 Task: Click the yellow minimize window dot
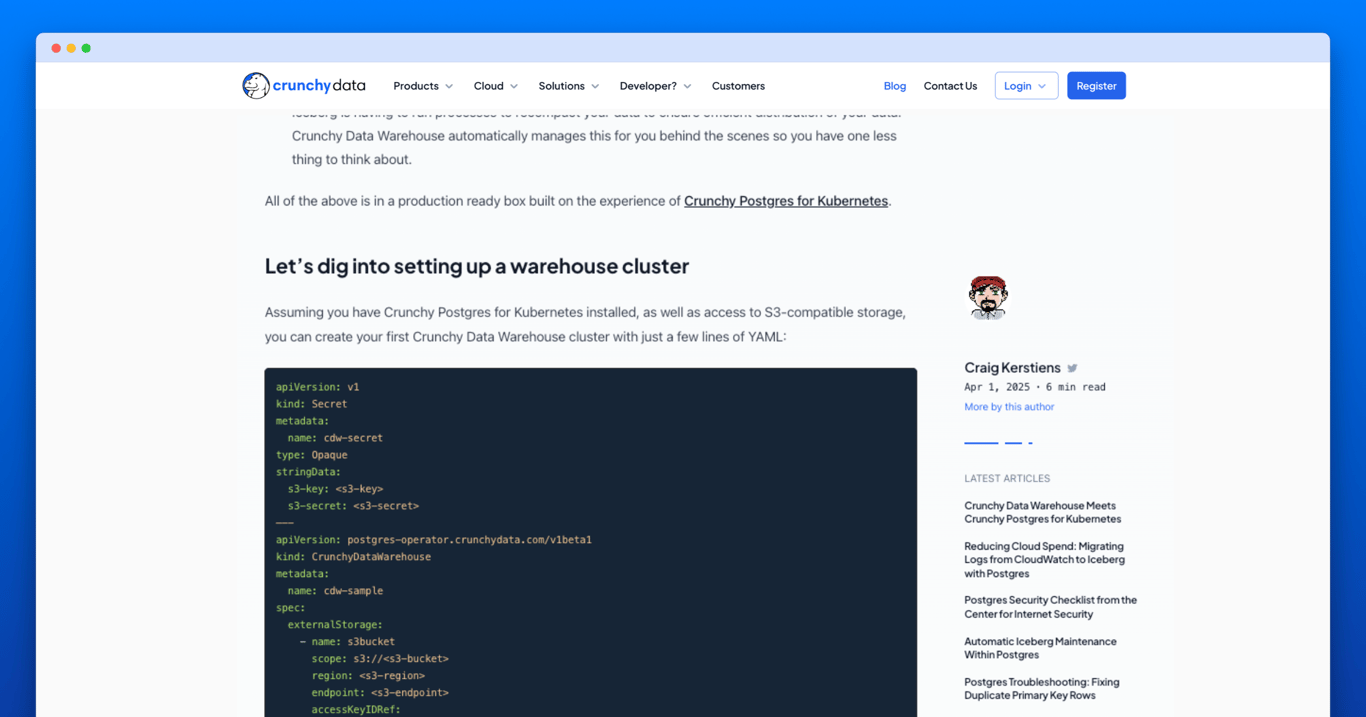71,48
